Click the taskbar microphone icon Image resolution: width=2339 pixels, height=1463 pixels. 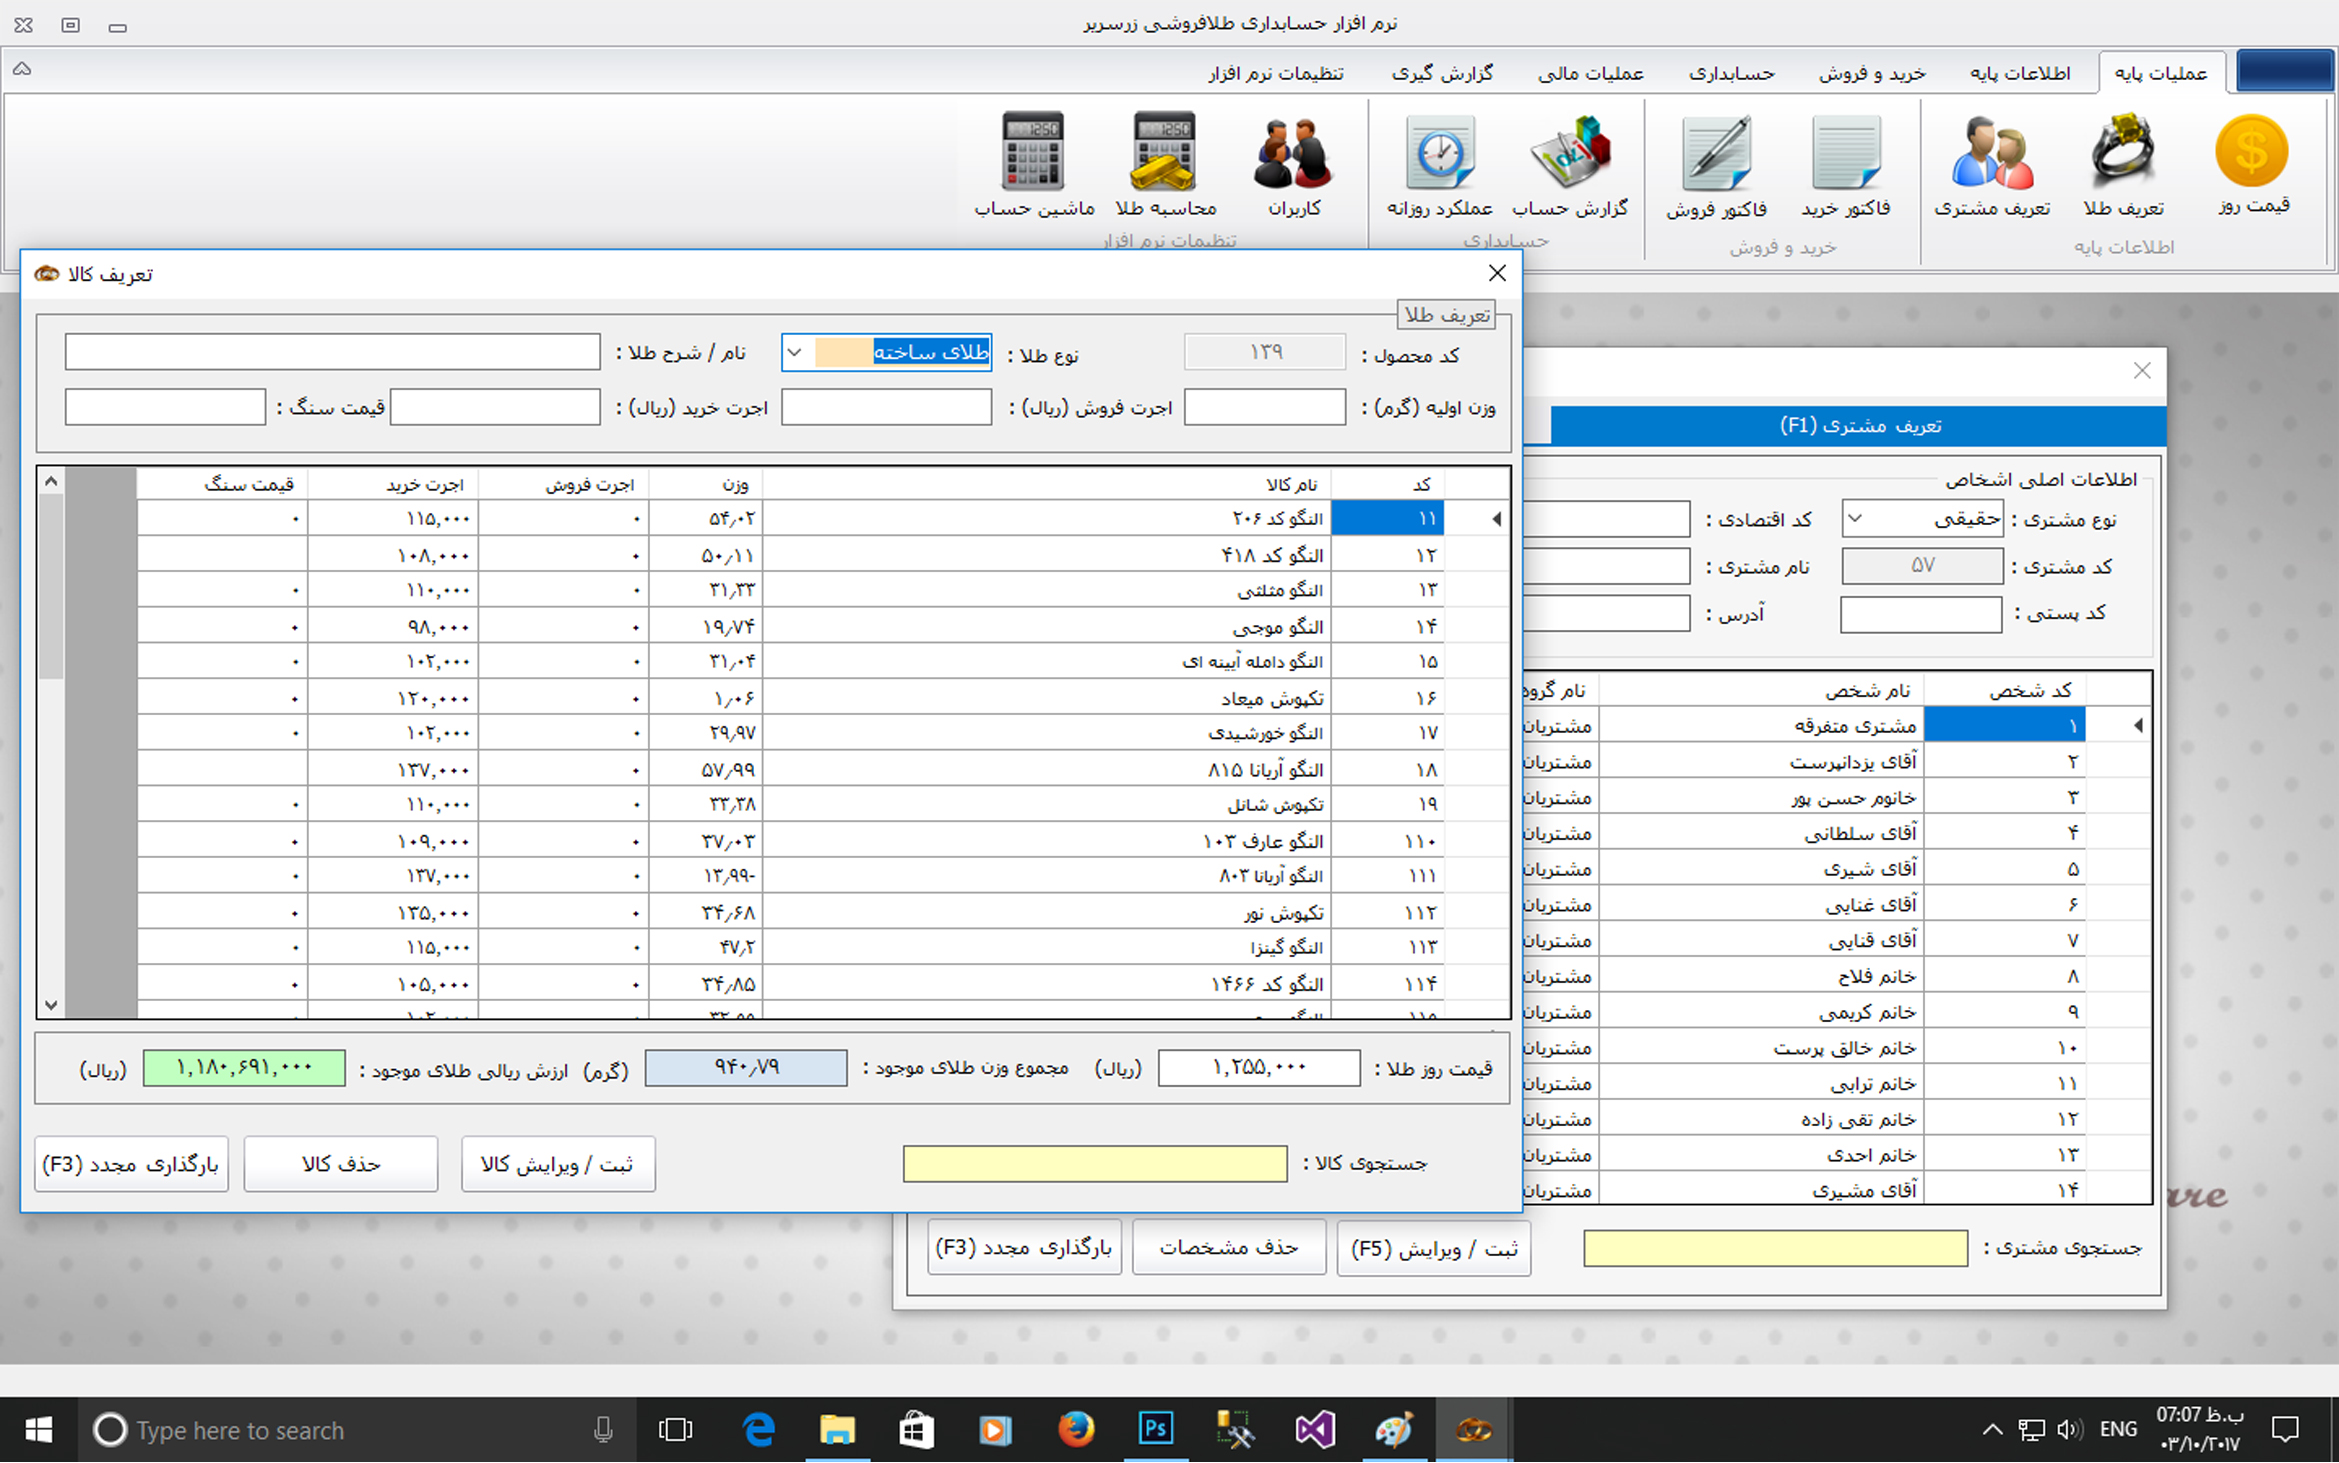(x=602, y=1430)
